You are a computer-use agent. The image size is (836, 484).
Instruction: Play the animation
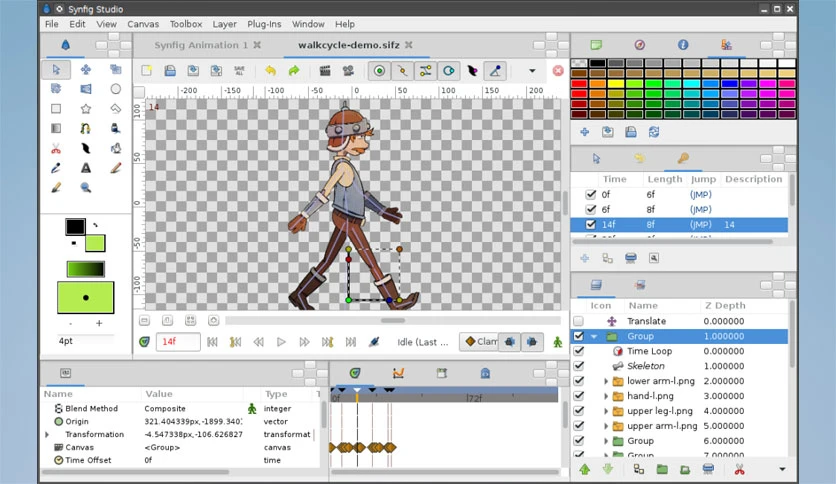click(281, 342)
